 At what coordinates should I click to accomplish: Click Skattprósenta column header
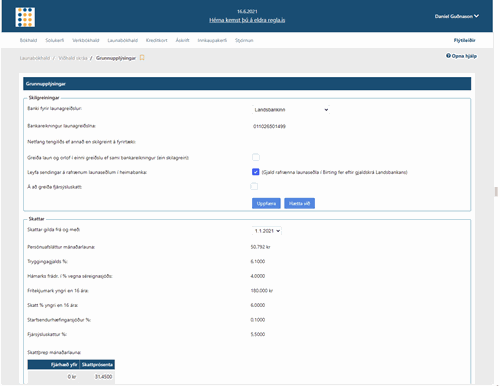97,364
